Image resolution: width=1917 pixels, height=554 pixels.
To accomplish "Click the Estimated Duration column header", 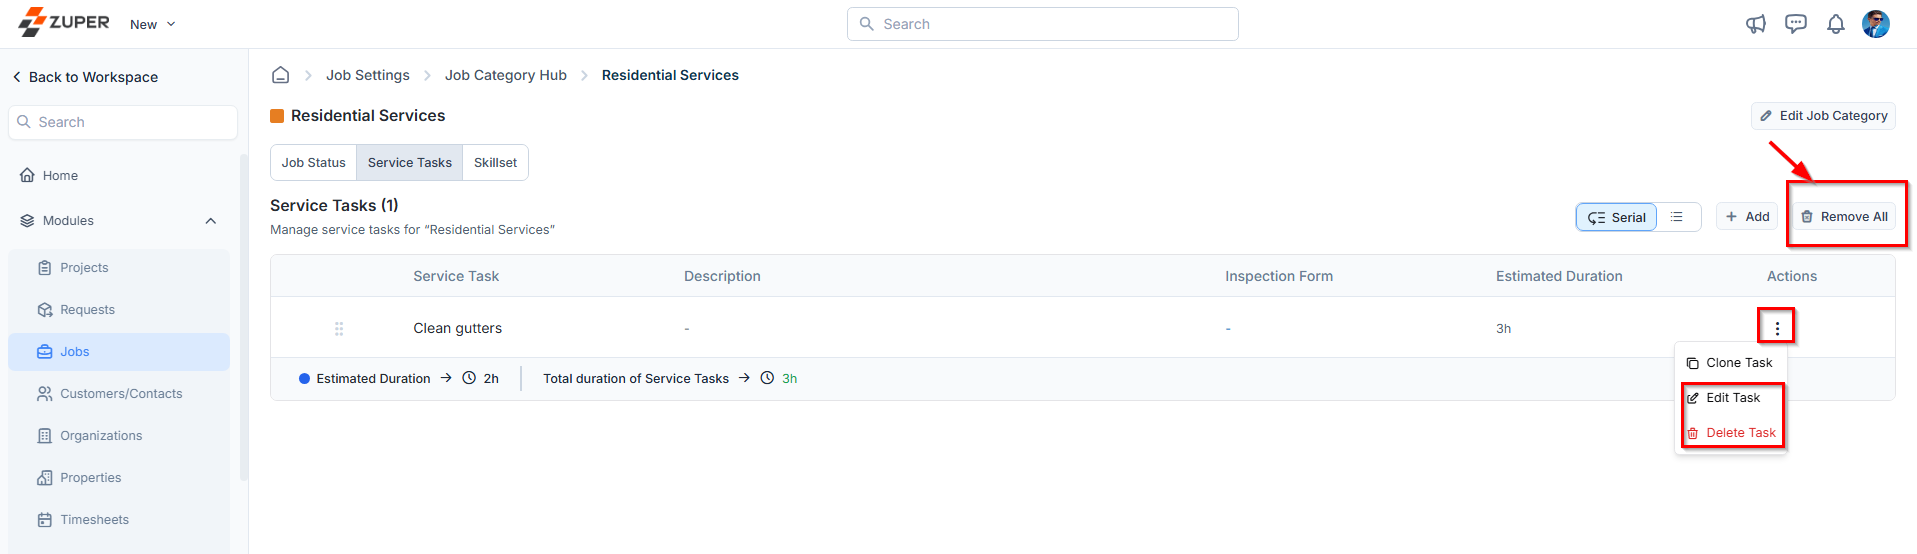I will coord(1559,276).
